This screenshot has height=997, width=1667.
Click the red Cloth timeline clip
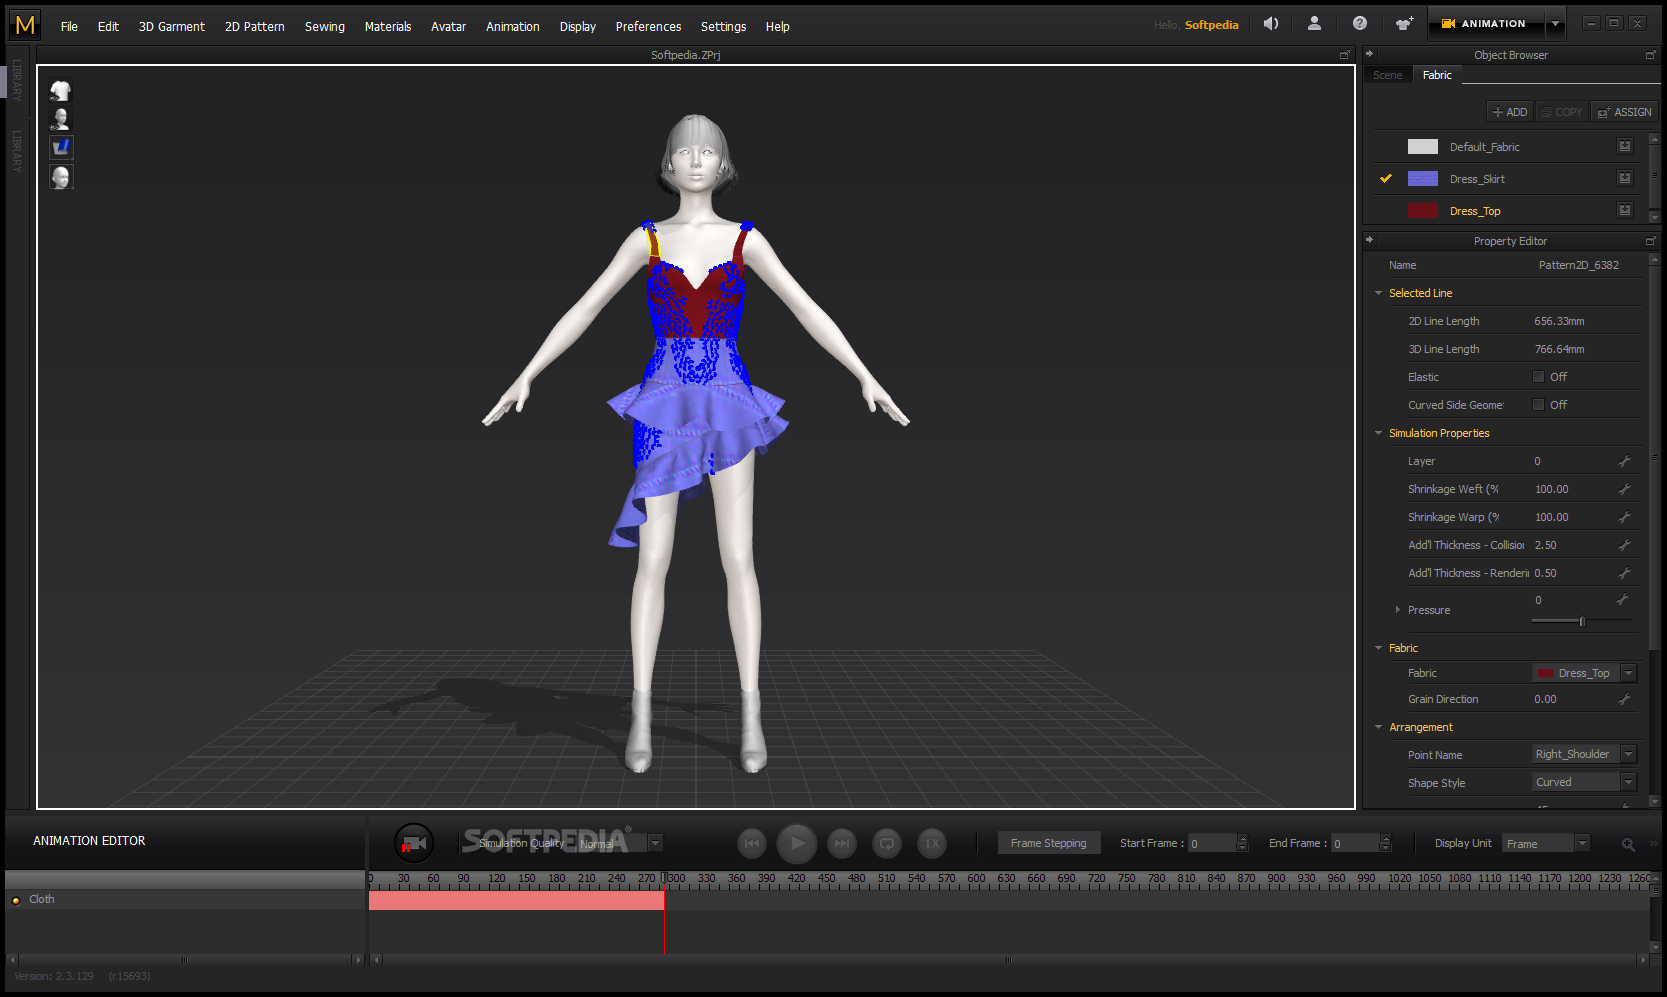[x=516, y=900]
